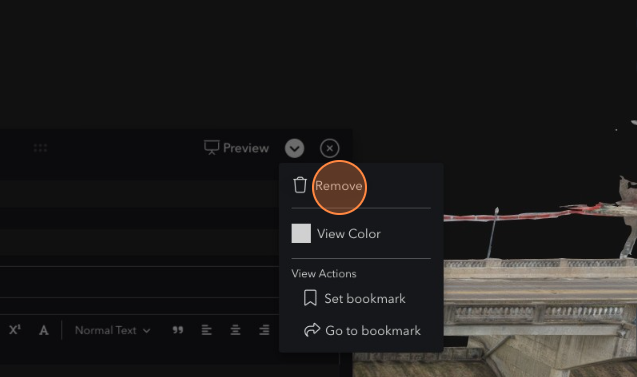Select Go to bookmark text
637x377 pixels.
point(373,330)
